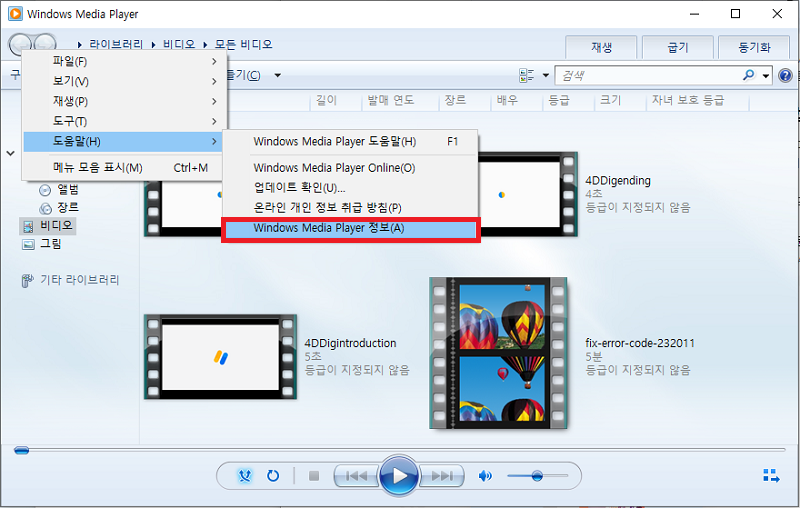Image resolution: width=800 pixels, height=508 pixels.
Task: Click Windows Media Player 정보(A) entry
Action: (350, 228)
